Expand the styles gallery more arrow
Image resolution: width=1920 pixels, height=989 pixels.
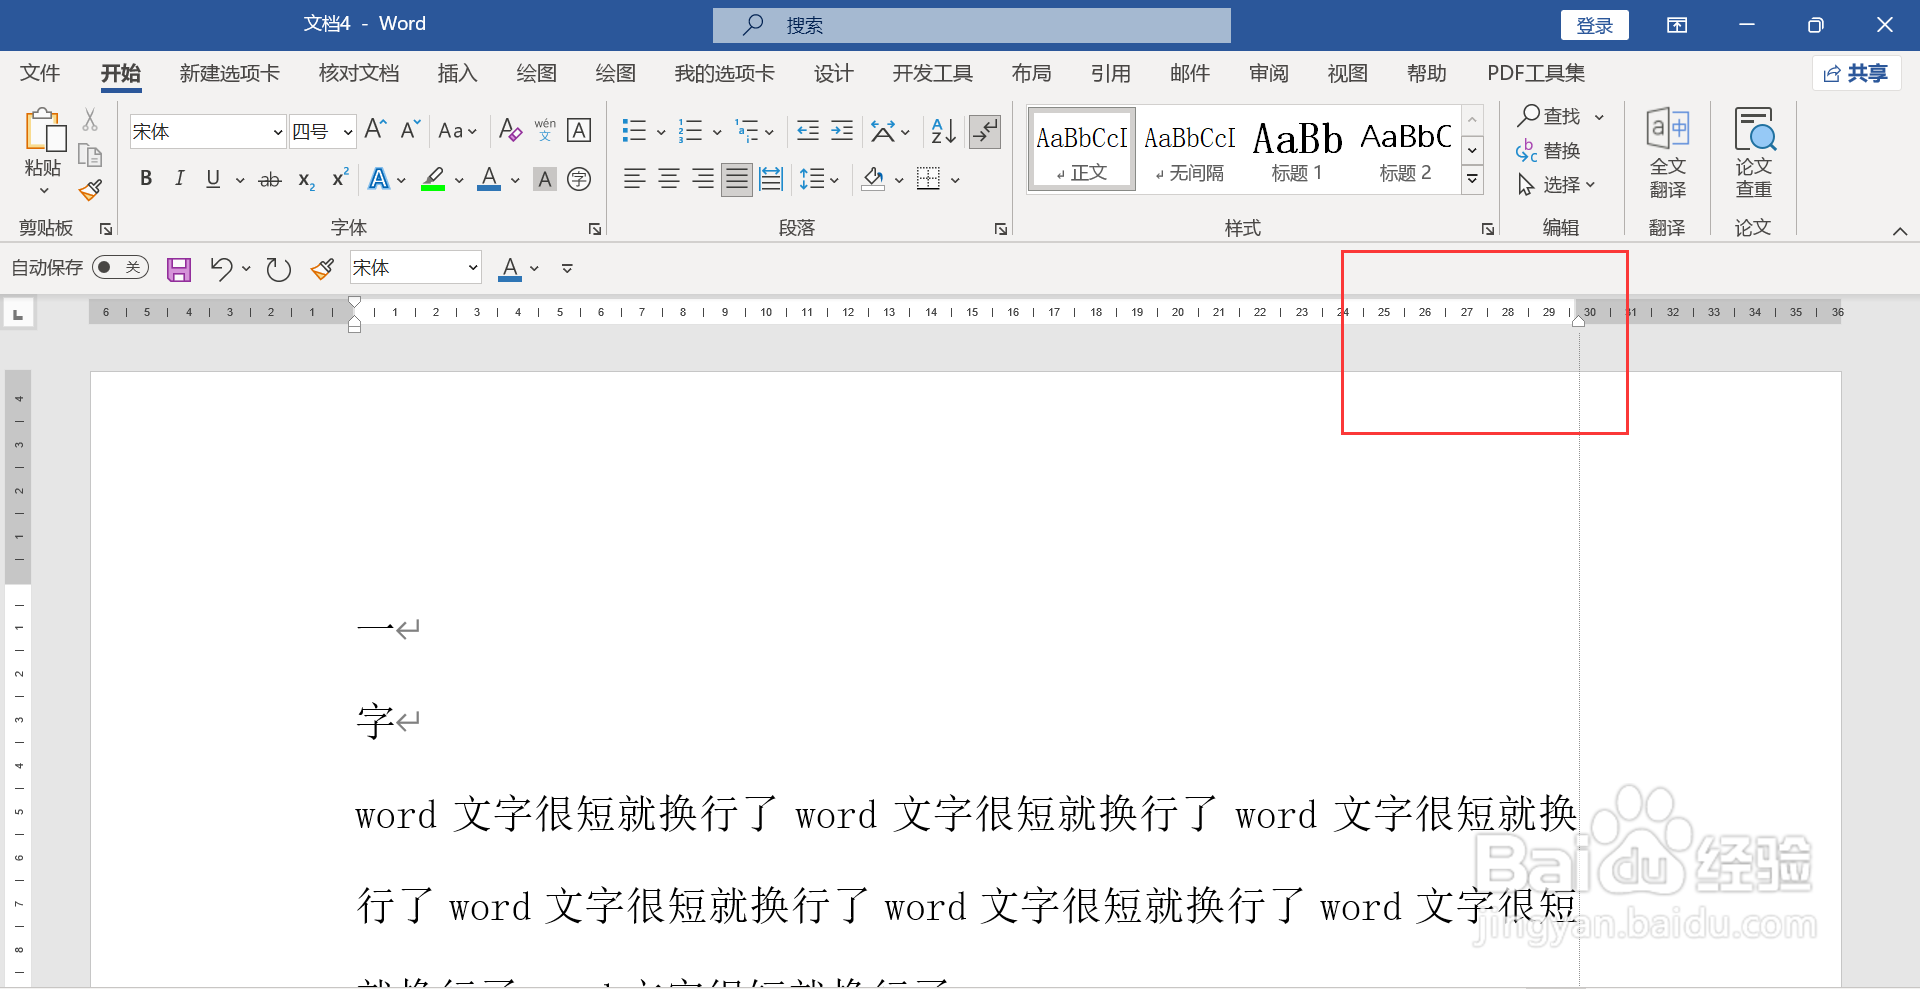tap(1473, 180)
